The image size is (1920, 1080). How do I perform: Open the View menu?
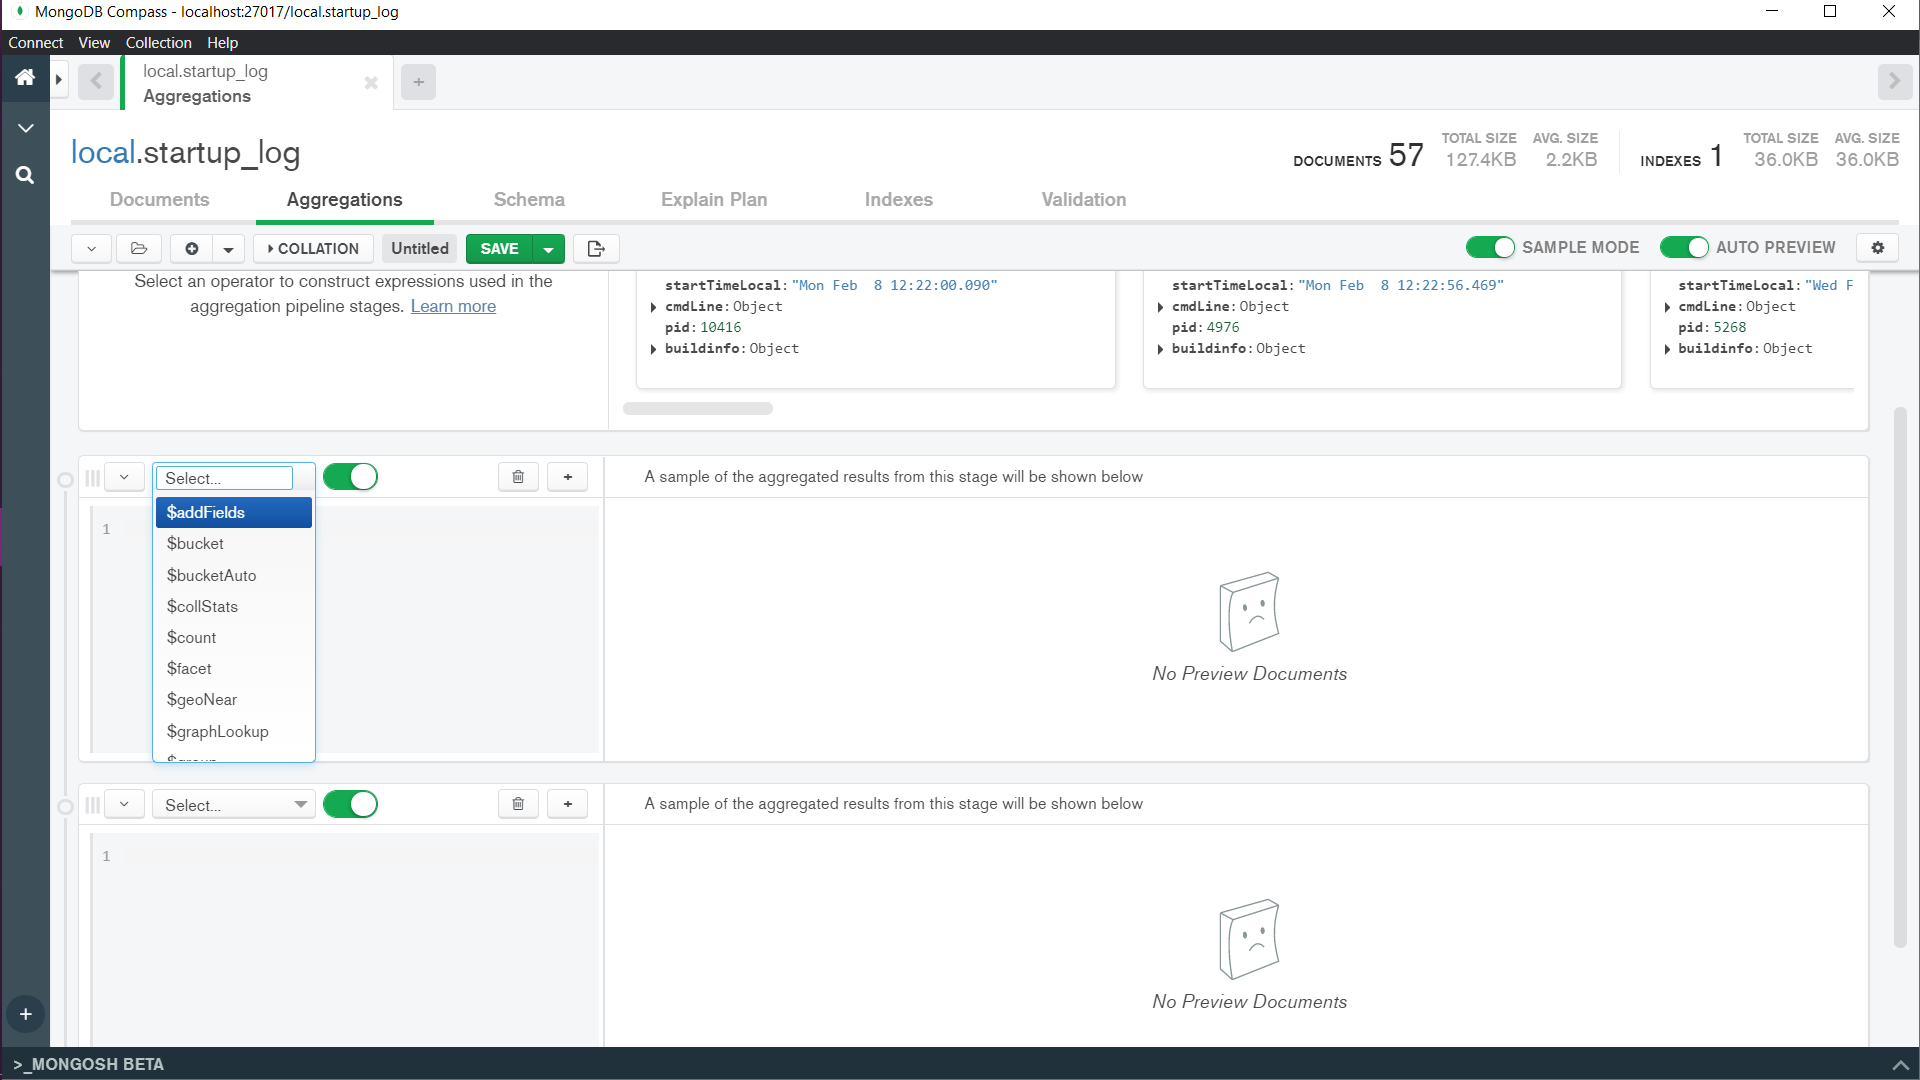[94, 42]
